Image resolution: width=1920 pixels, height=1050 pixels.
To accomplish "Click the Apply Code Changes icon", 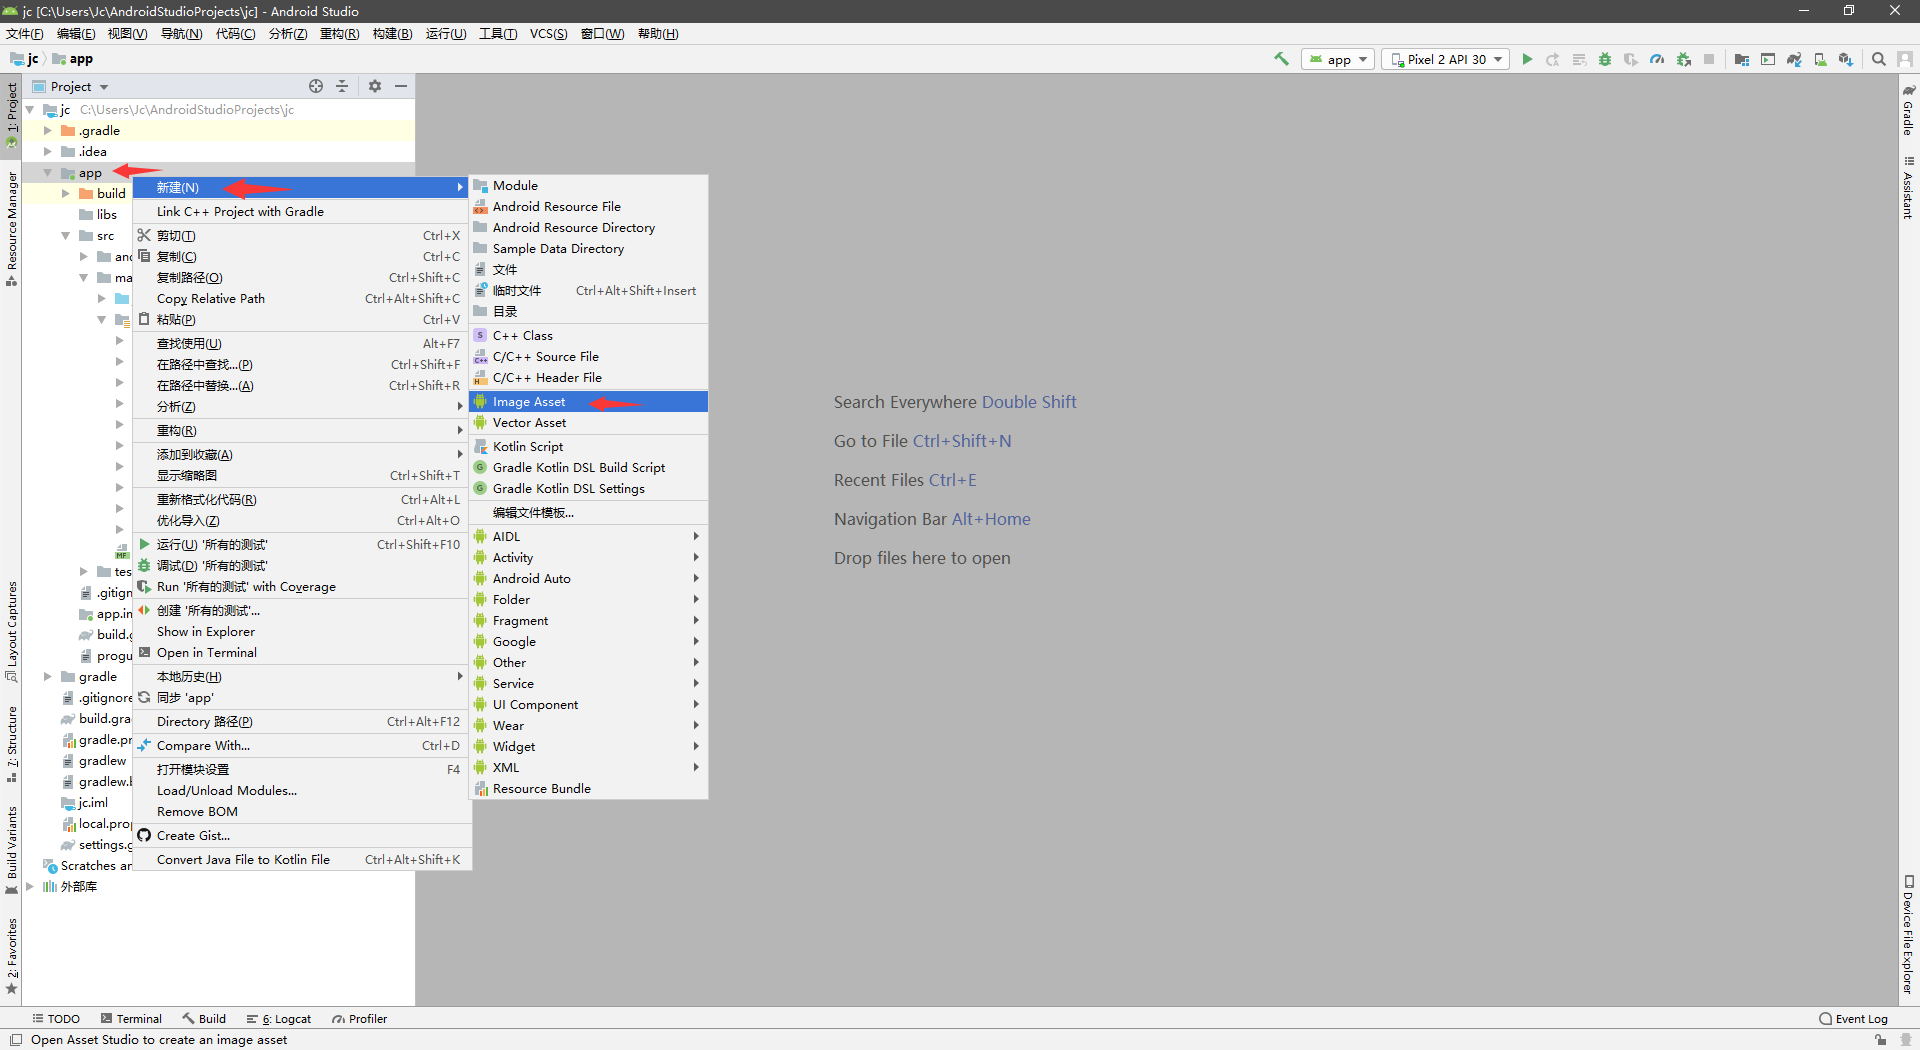I will (1579, 59).
